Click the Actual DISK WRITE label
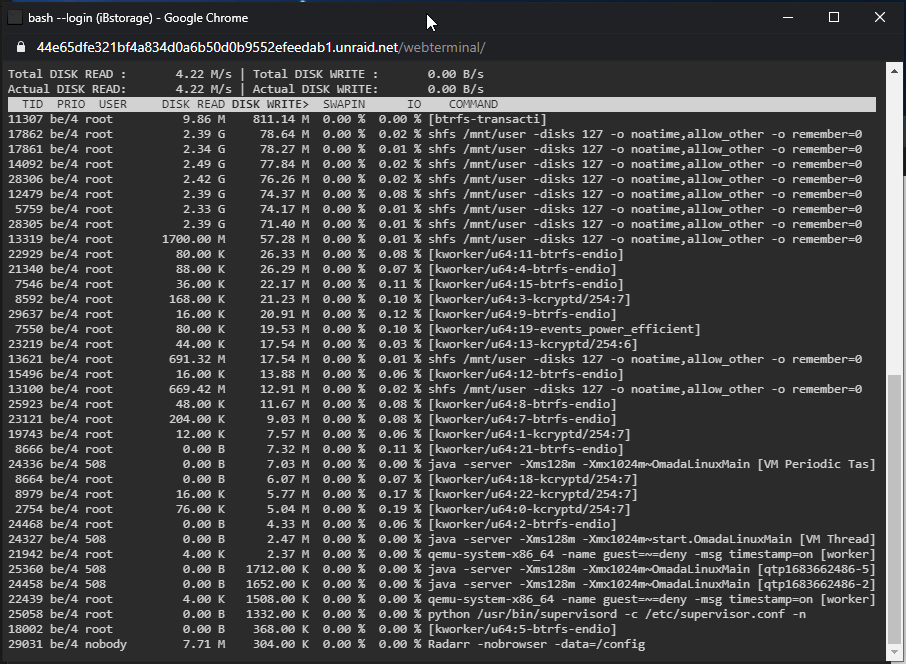 point(315,90)
